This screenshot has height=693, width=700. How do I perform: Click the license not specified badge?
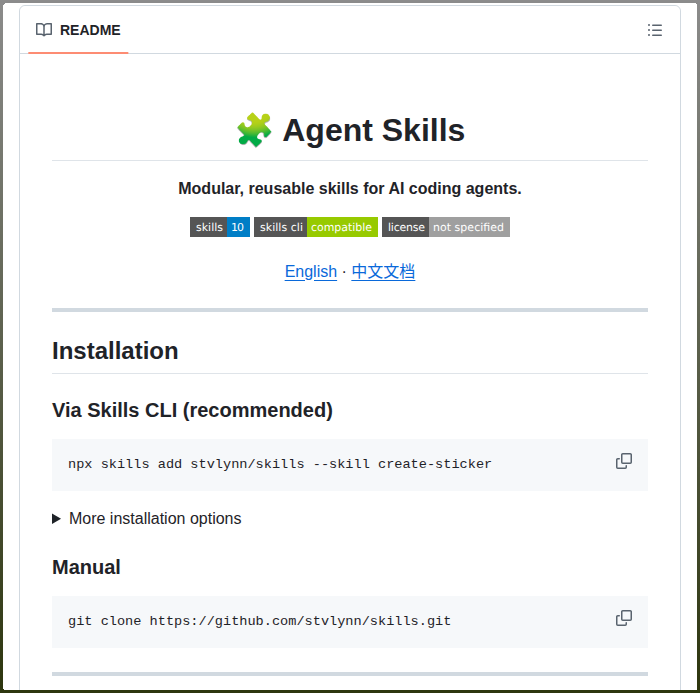coord(446,227)
